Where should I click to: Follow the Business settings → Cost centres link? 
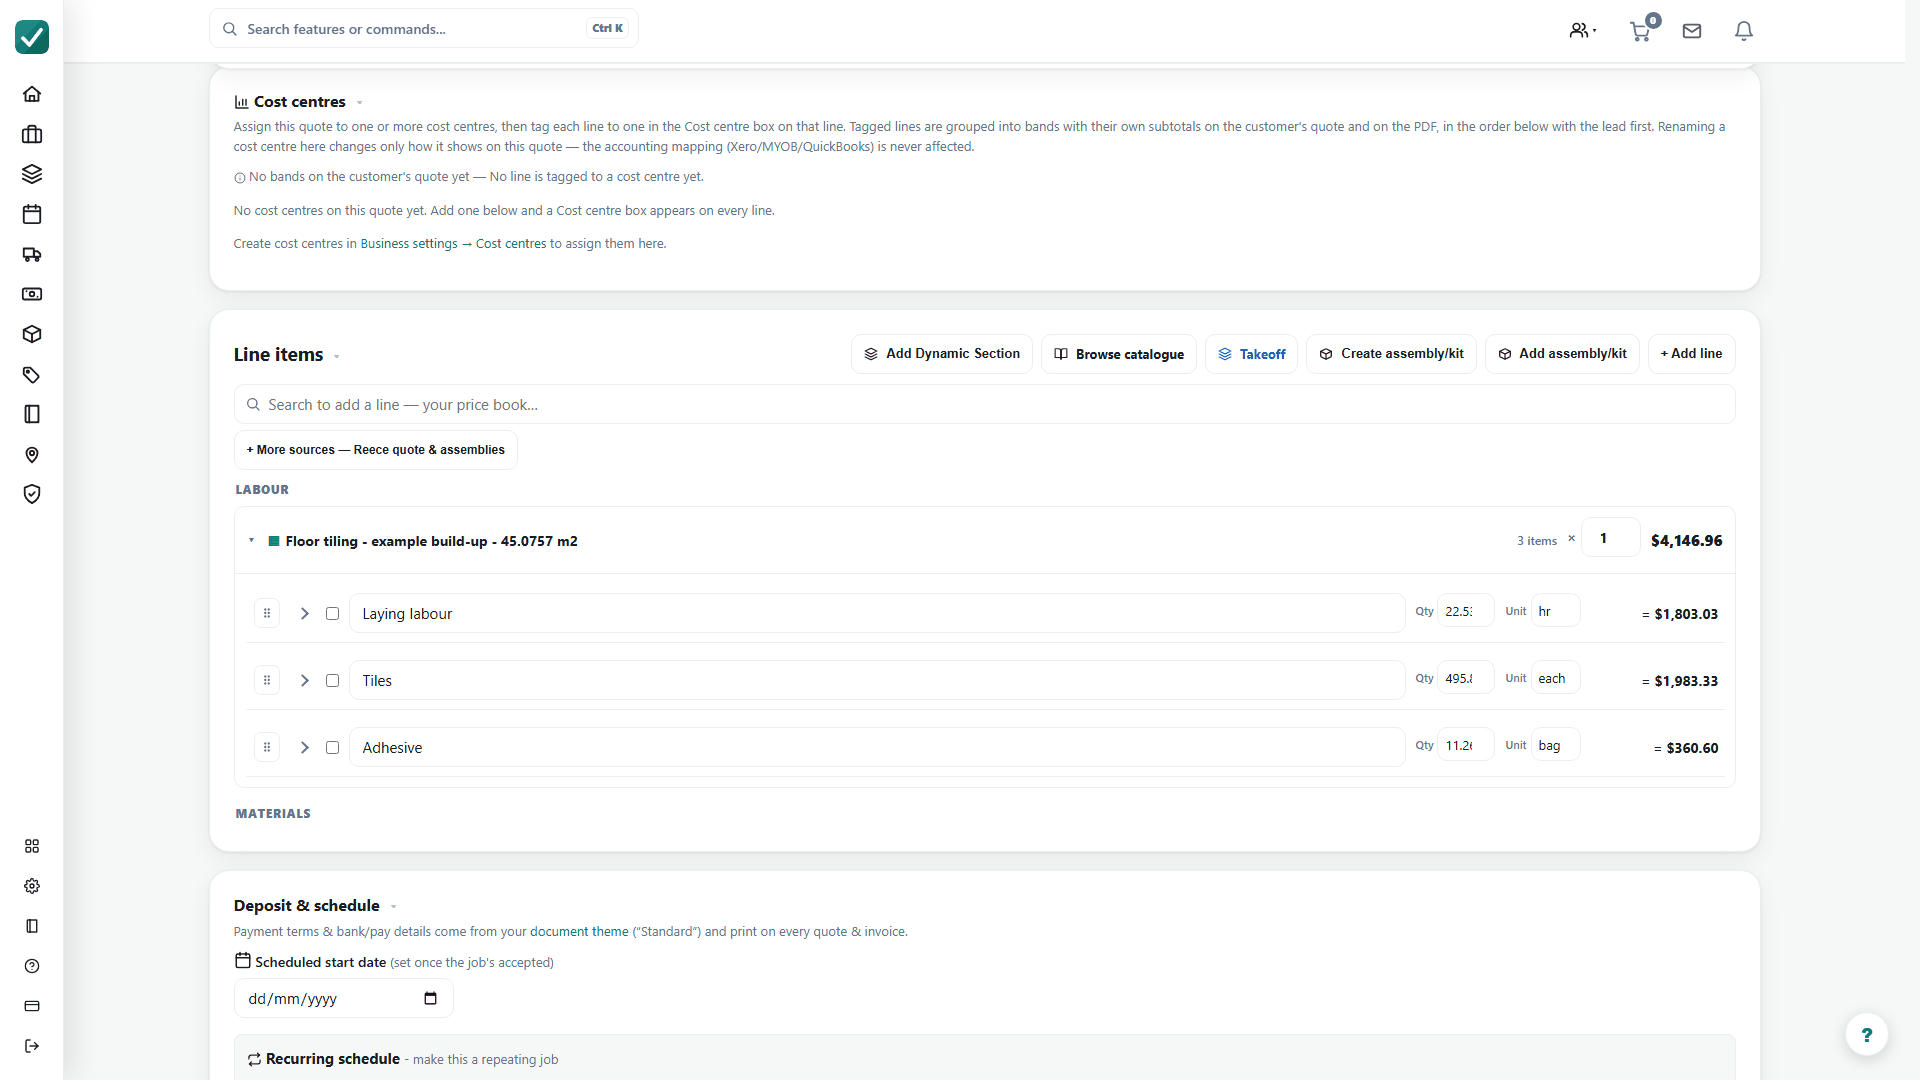click(x=453, y=244)
